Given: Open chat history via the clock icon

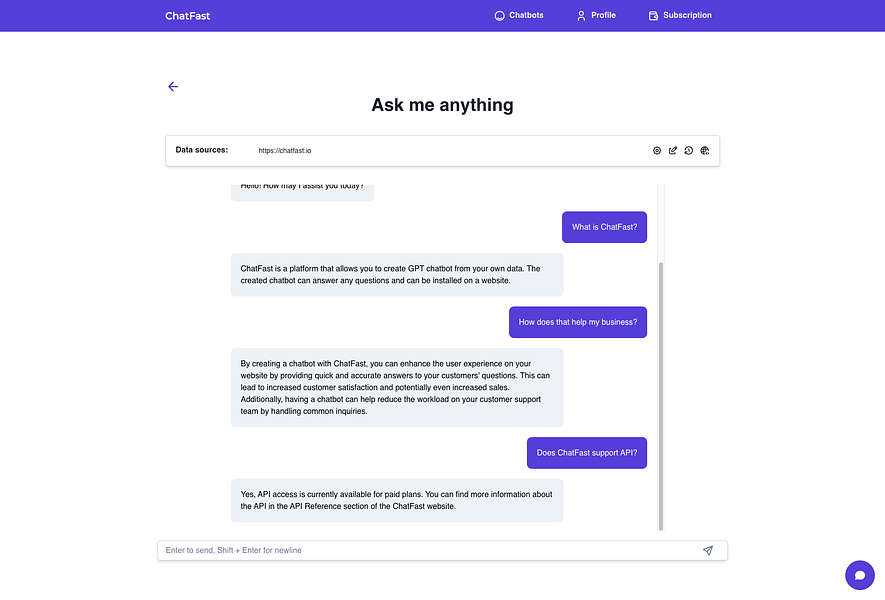Looking at the screenshot, I should click(x=688, y=150).
